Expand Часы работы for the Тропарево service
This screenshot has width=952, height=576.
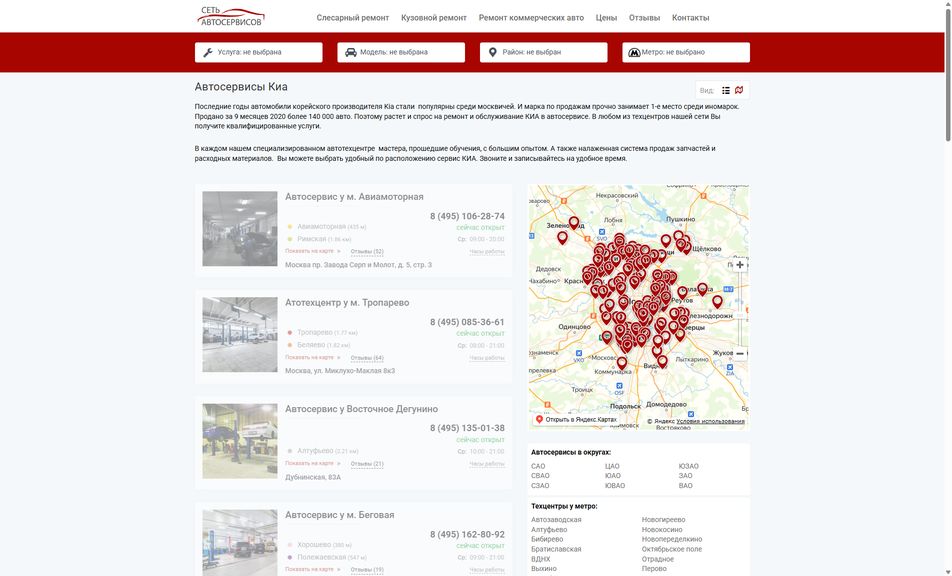[487, 357]
